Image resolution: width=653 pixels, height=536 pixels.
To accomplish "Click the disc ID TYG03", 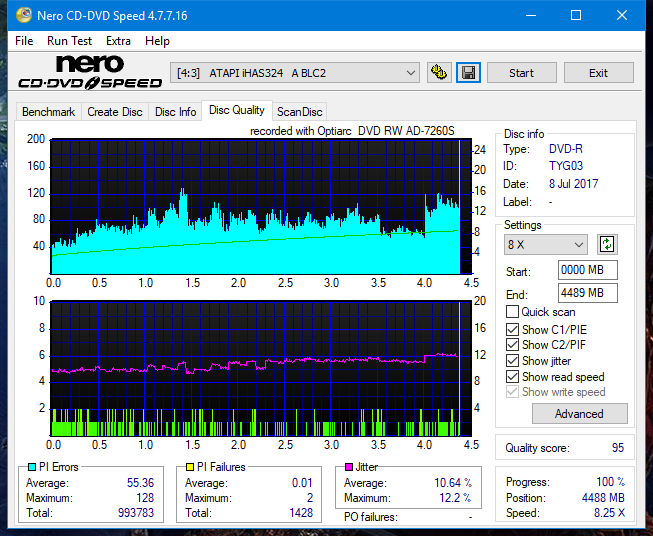I will (566, 166).
